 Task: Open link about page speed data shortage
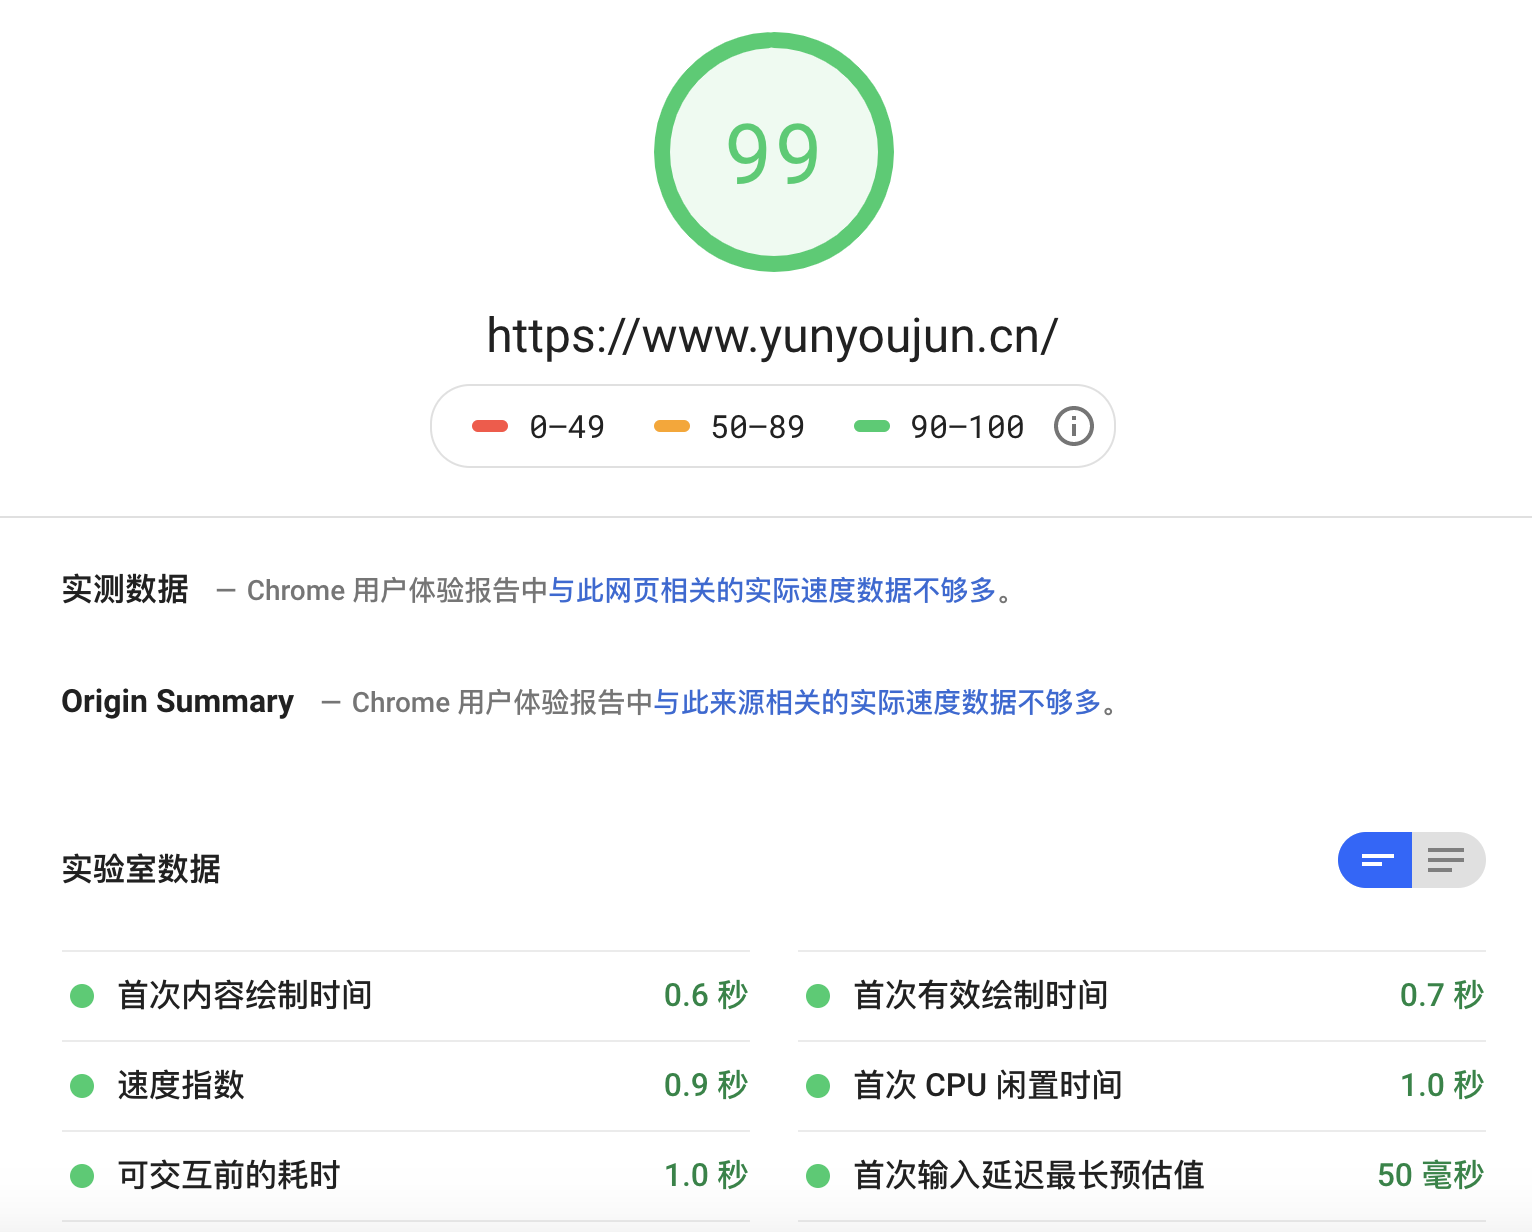click(772, 591)
